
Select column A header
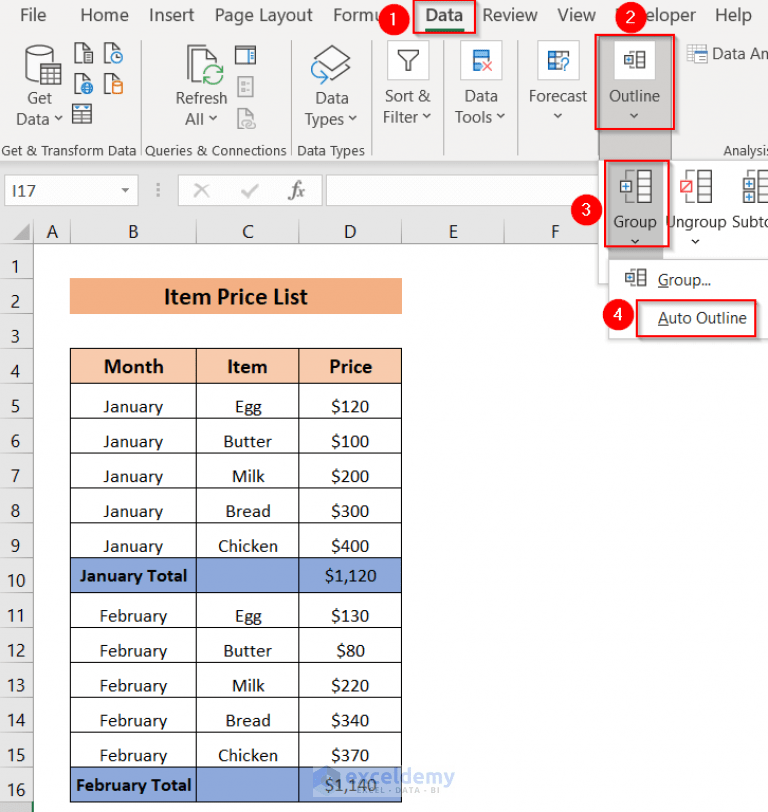click(x=52, y=231)
